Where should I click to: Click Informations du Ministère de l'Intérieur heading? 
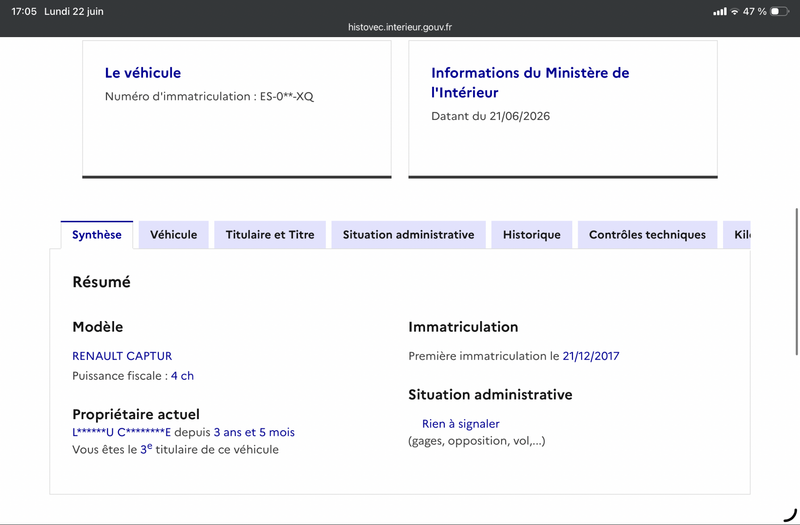pos(530,83)
